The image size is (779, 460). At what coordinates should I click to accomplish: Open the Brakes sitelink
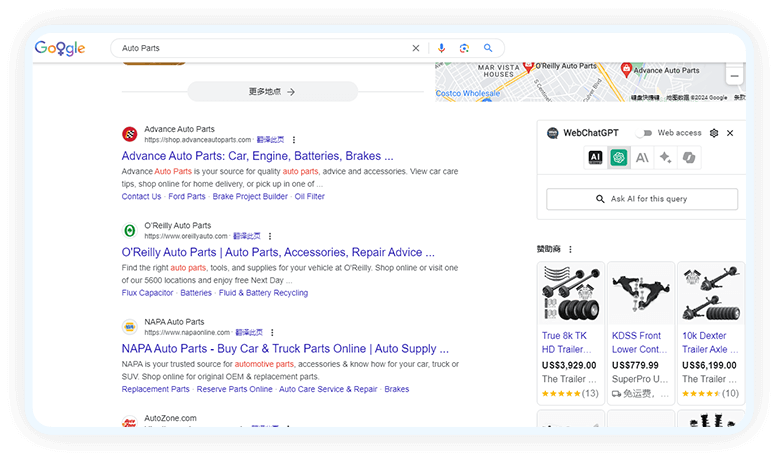tap(396, 389)
